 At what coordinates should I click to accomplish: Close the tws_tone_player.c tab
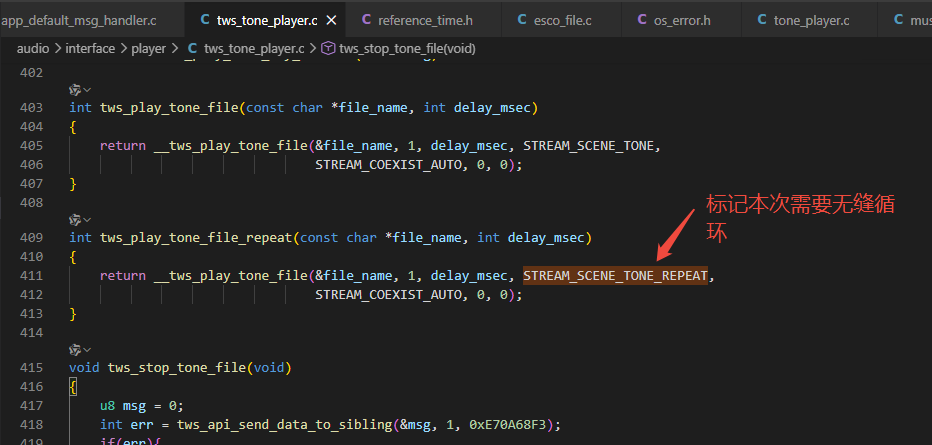pos(332,20)
